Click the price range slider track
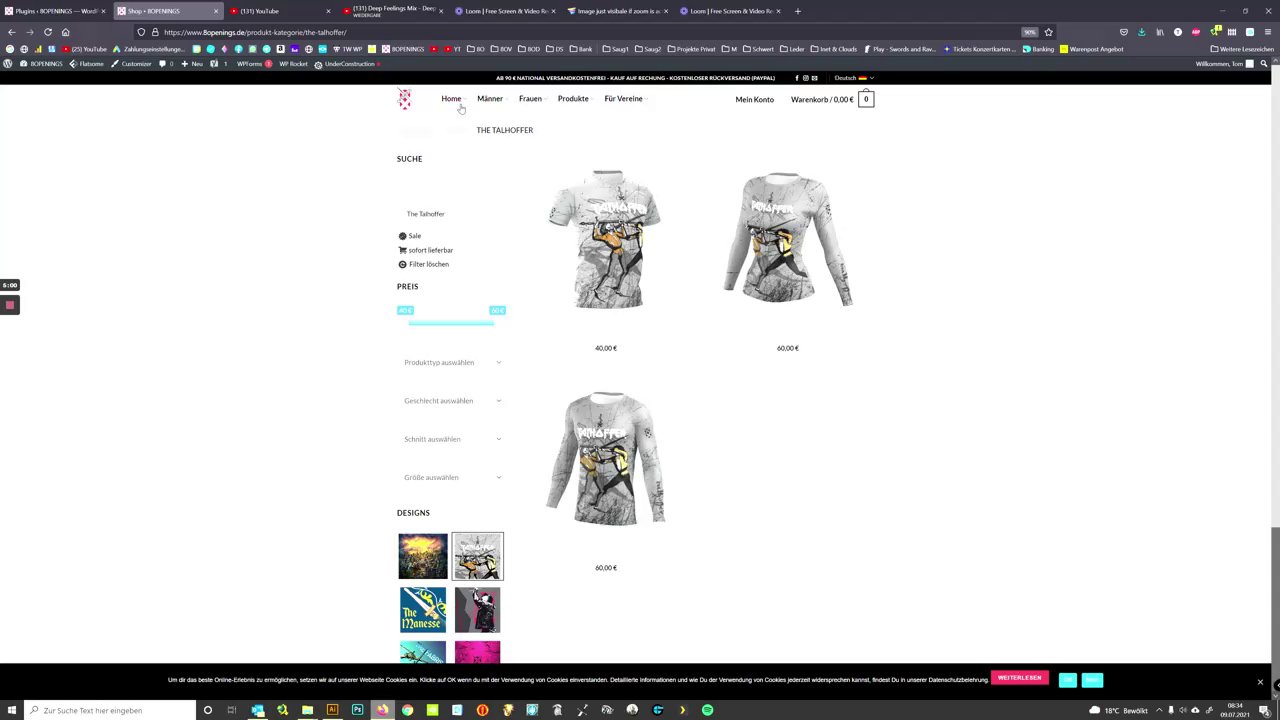Image resolution: width=1280 pixels, height=720 pixels. coord(451,322)
